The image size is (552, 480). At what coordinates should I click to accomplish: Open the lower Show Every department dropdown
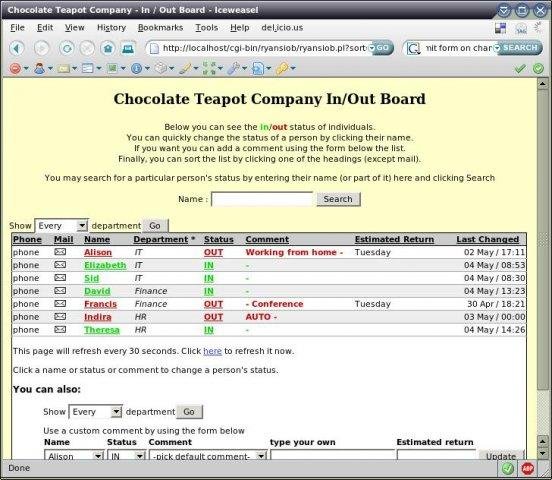[x=95, y=411]
